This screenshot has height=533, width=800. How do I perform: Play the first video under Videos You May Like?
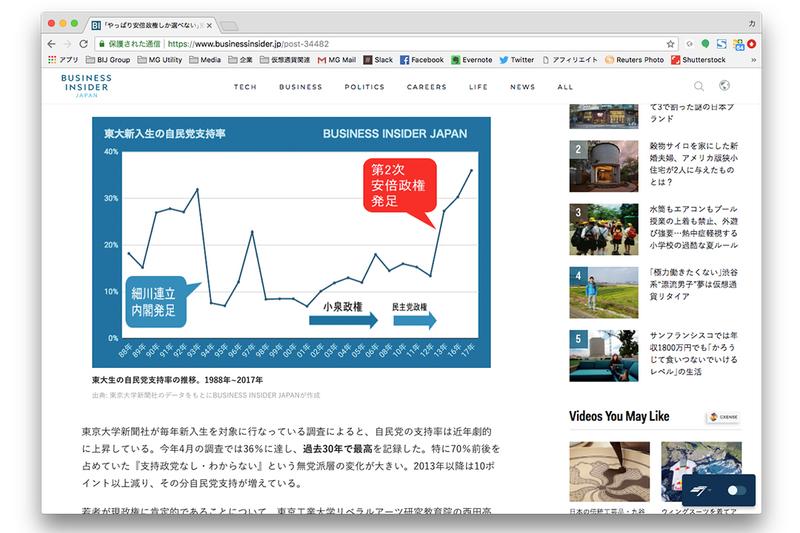pos(610,472)
